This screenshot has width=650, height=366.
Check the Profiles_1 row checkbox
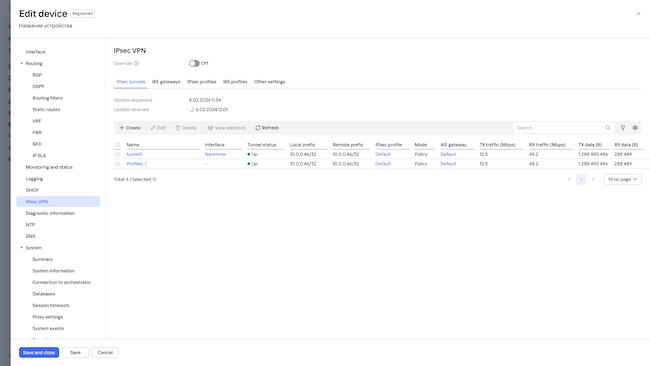[117, 164]
